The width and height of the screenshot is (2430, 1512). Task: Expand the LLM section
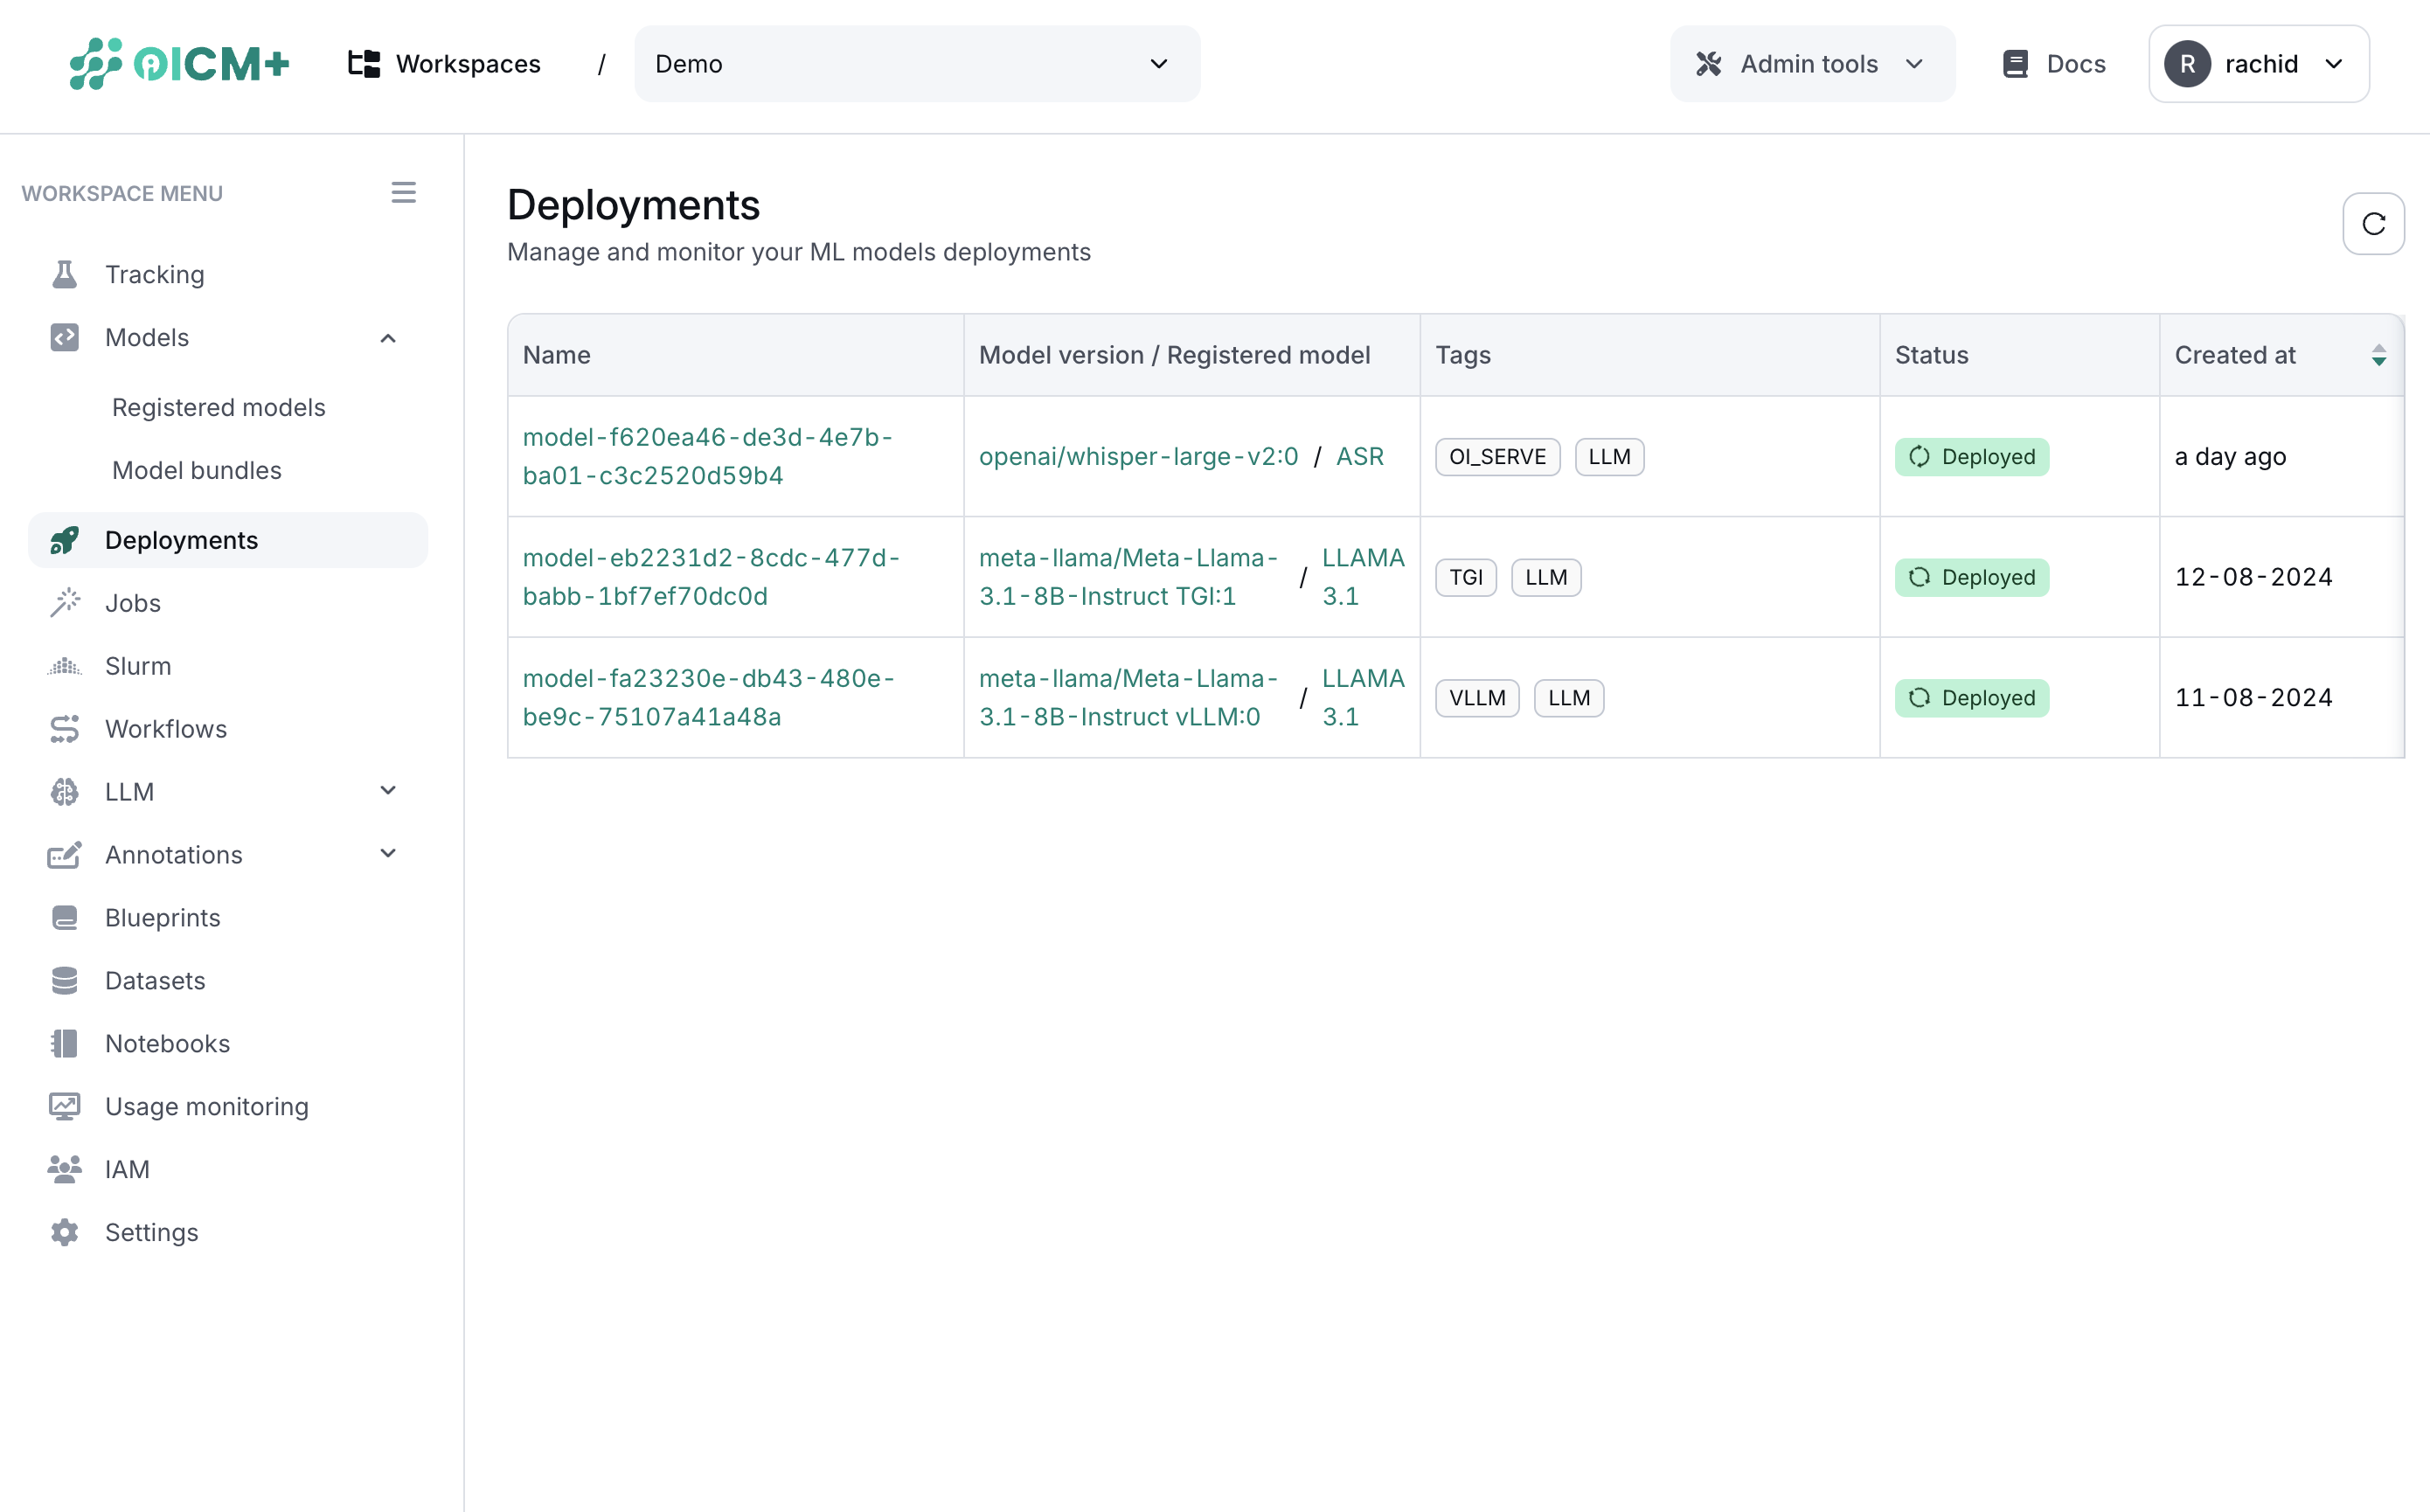point(388,790)
